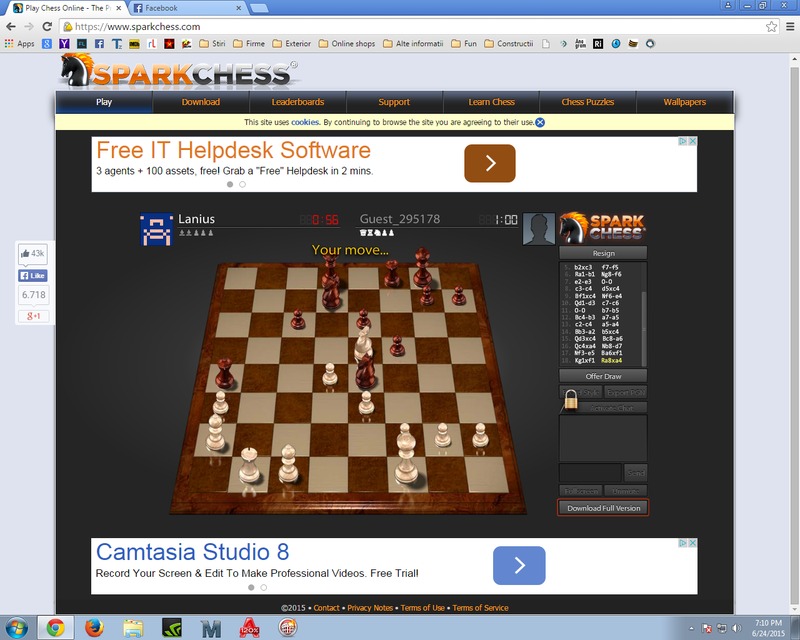Click the Lanius player avatar
Screen dimensions: 800x640
(x=156, y=230)
